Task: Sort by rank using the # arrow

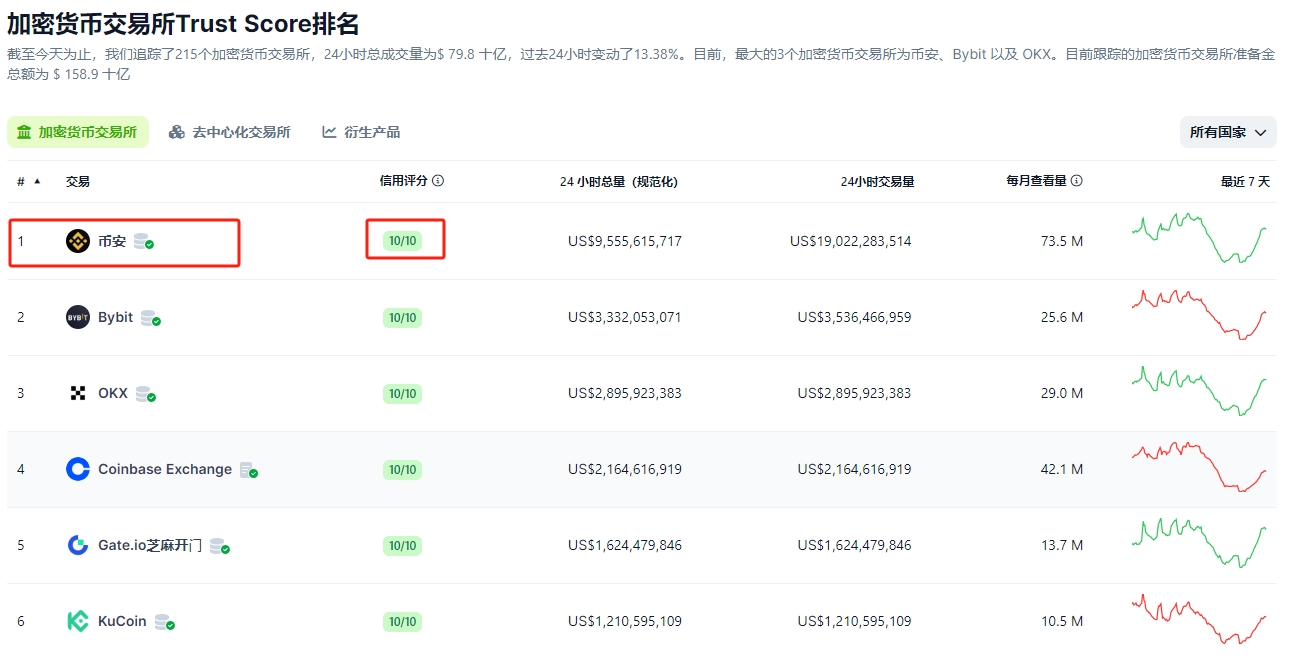Action: click(38, 181)
